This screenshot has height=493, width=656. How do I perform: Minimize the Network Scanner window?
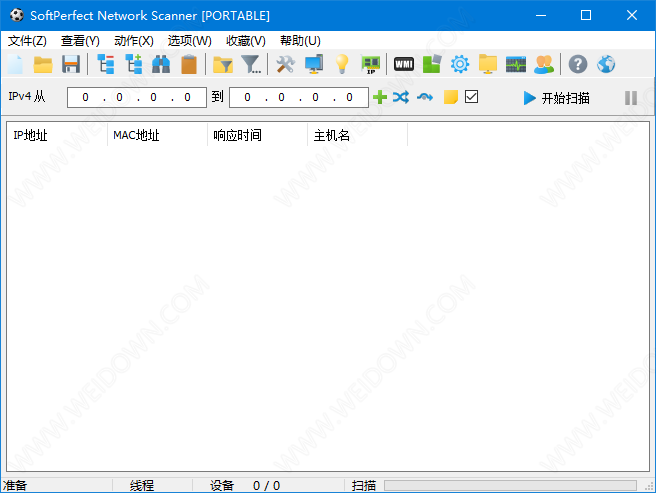click(x=541, y=15)
